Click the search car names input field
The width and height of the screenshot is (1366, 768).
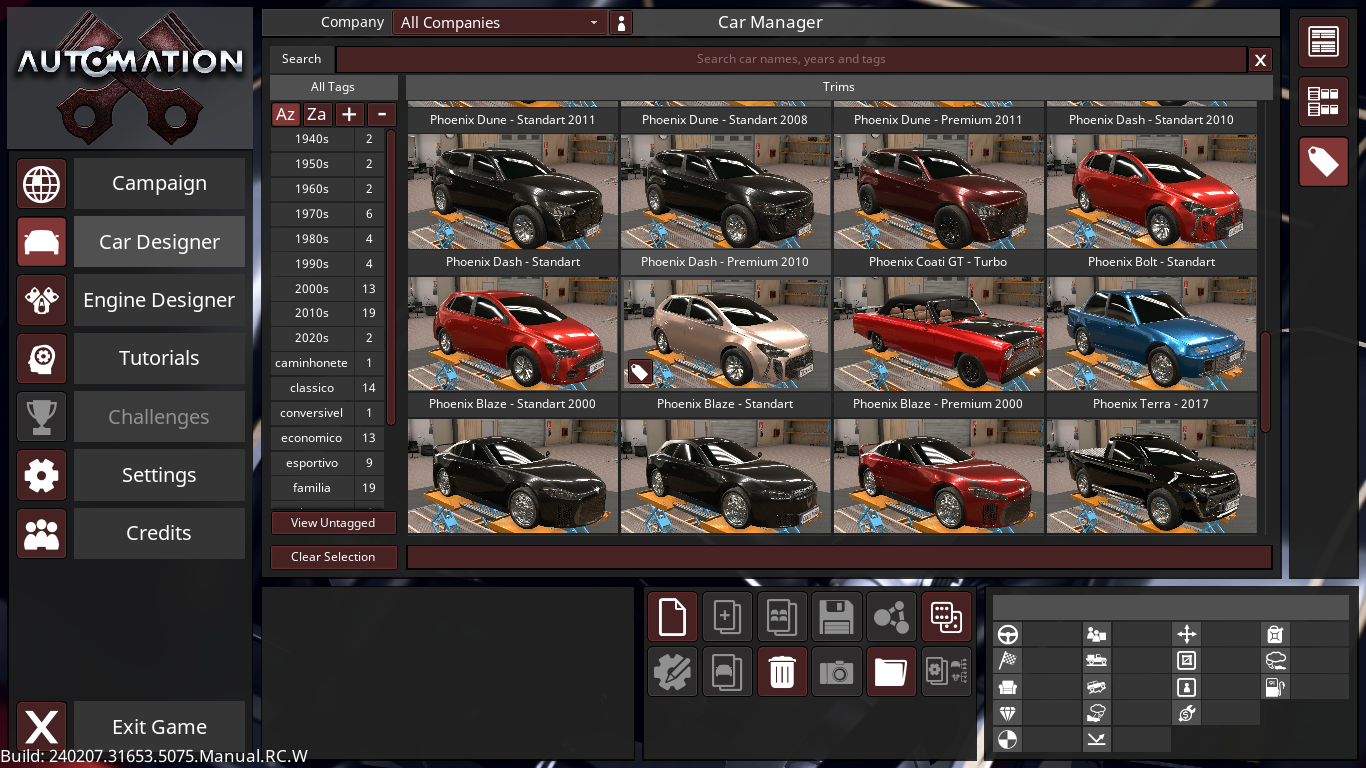(791, 59)
